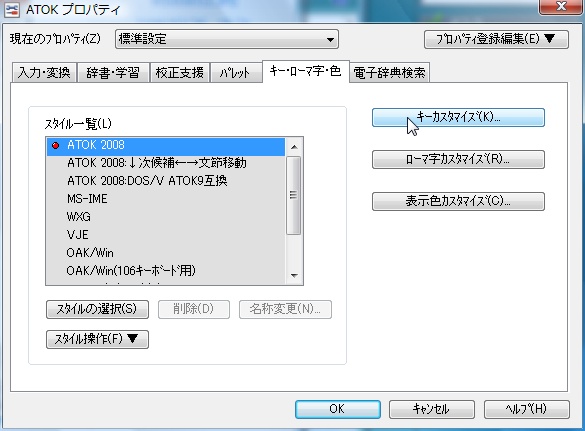Click the style list scroll down arrow
This screenshot has height=431, width=585.
(x=294, y=276)
